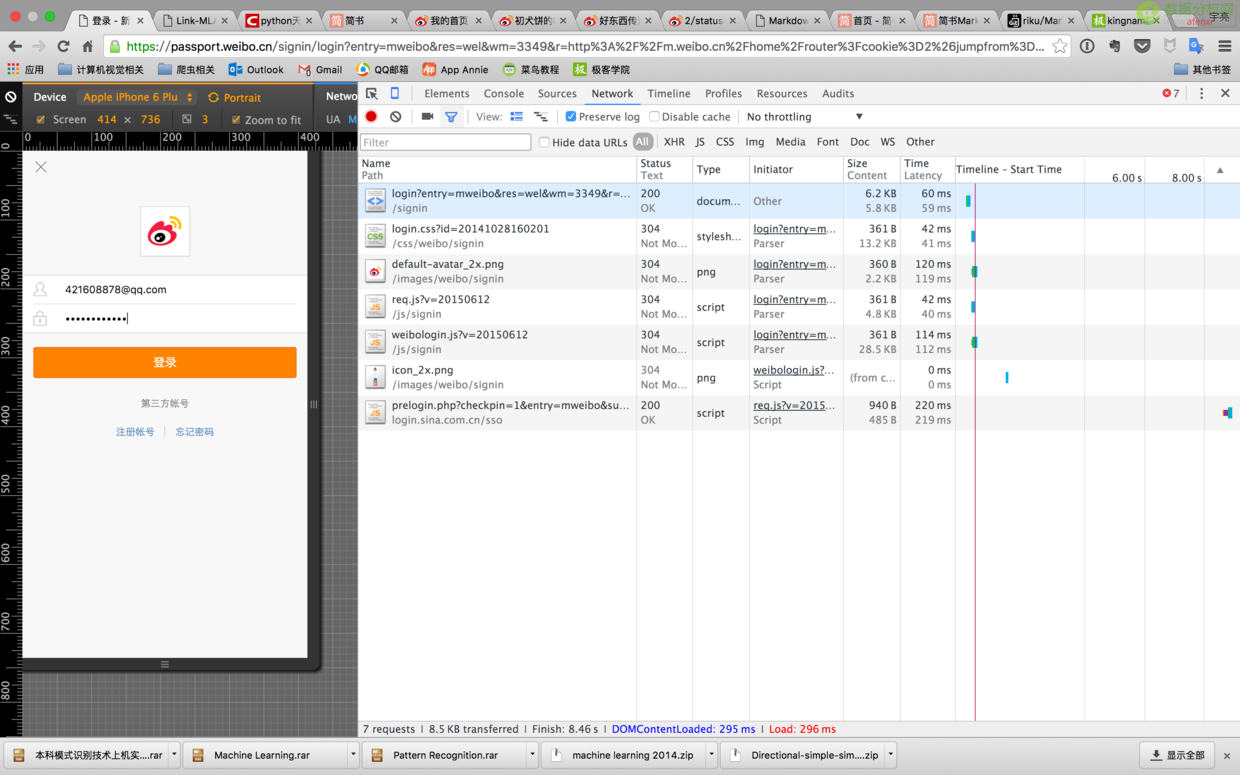Uncheck the Preserve log checkbox

point(571,117)
